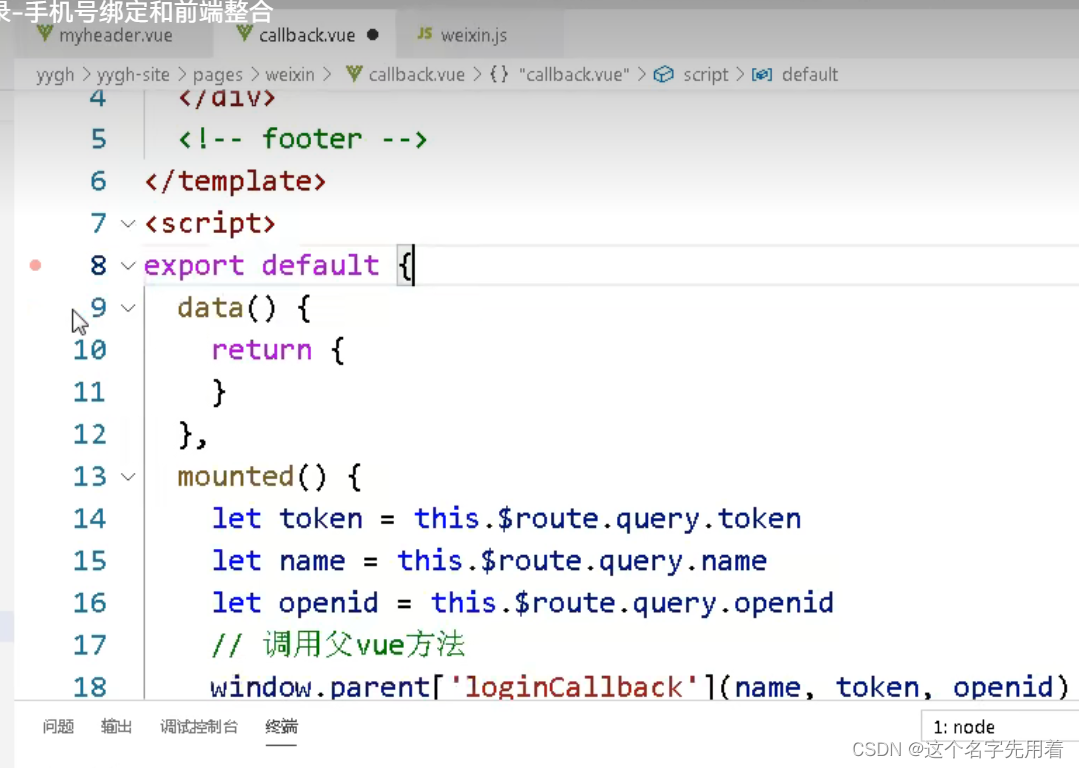This screenshot has height=768, width=1079.
Task: Click the pages breadcrumb segment
Action: coord(217,74)
